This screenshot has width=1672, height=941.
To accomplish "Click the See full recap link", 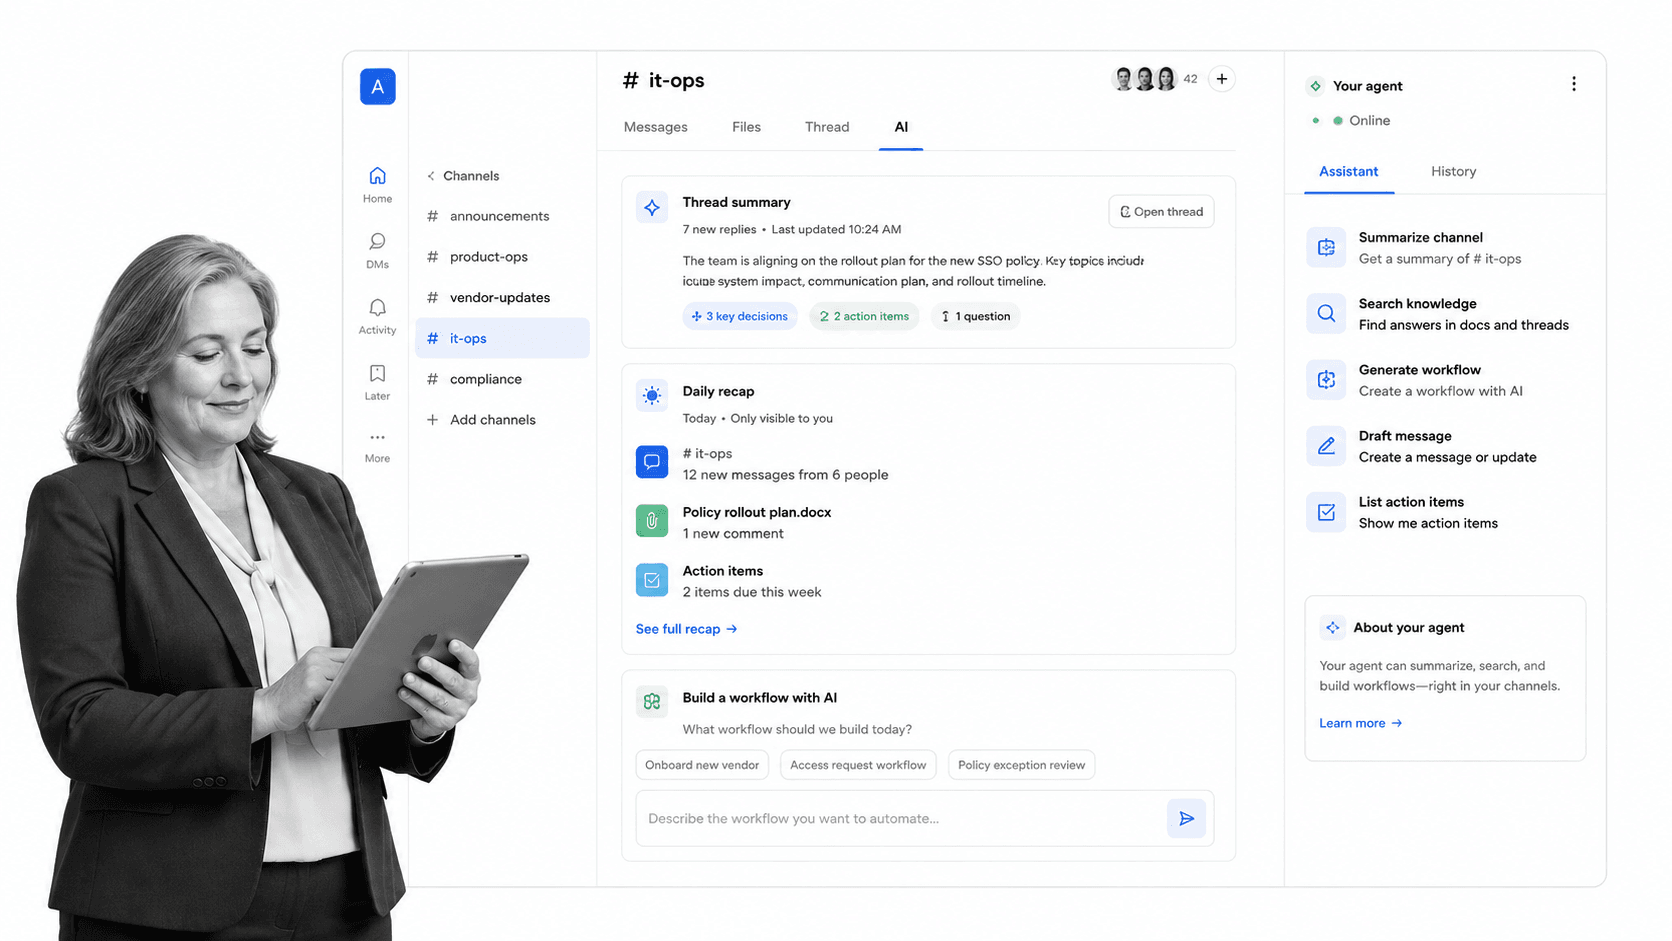I will point(686,629).
